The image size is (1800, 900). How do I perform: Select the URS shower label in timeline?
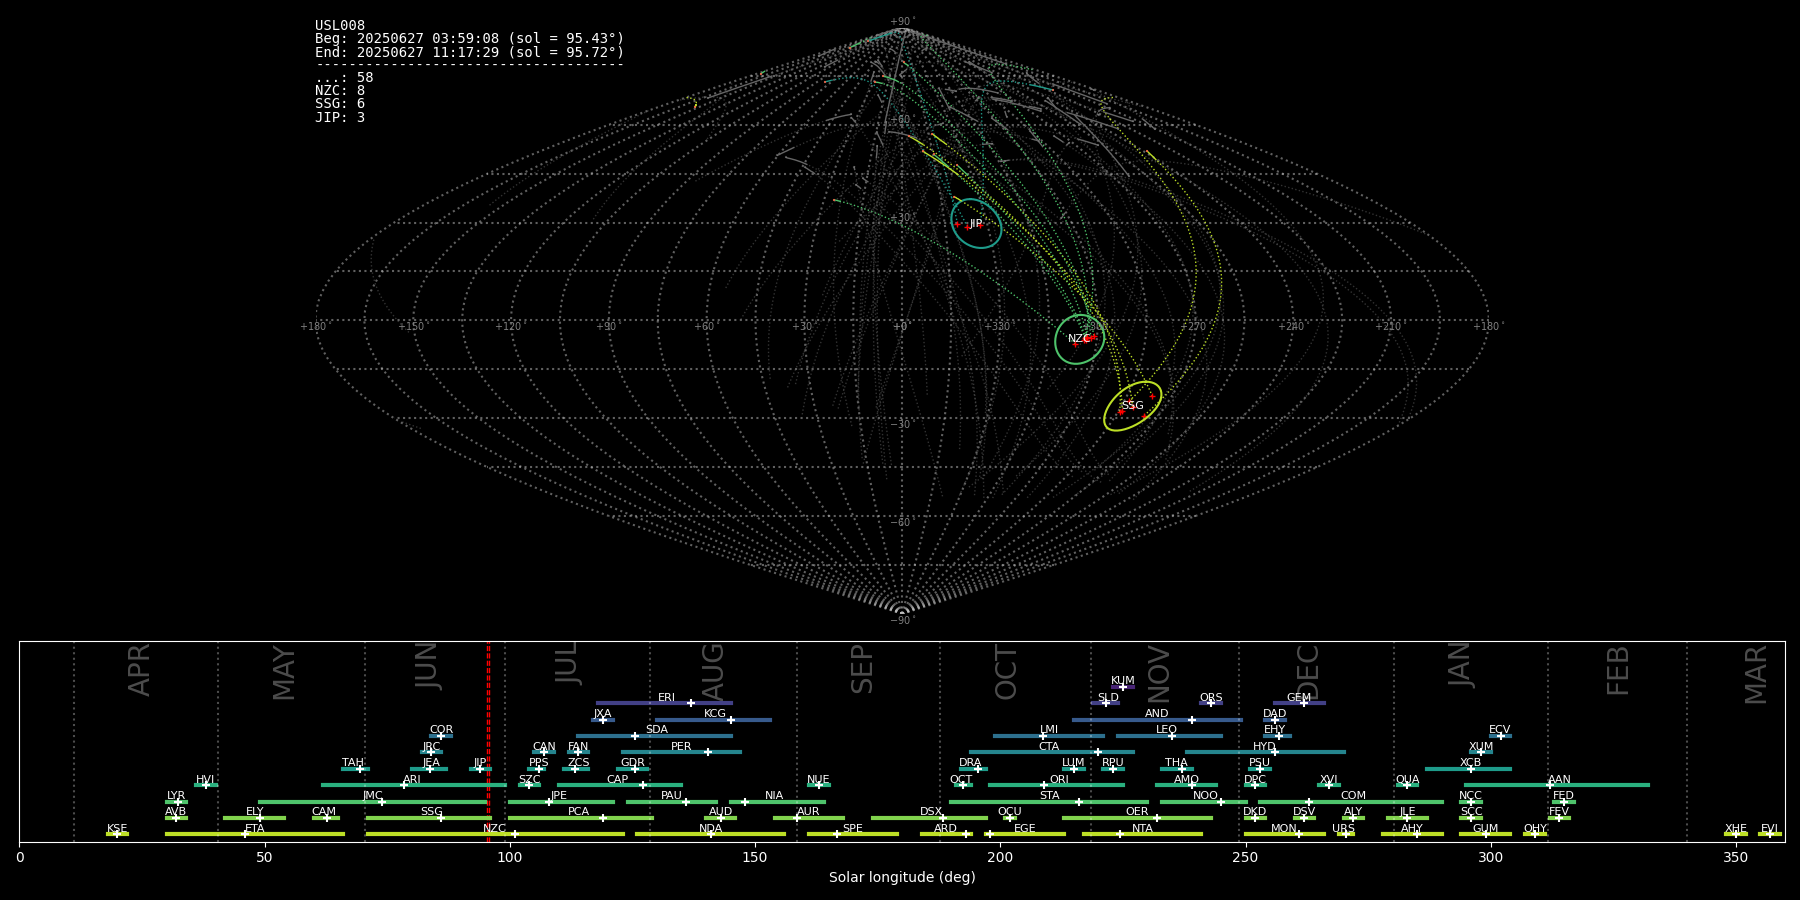point(1343,829)
